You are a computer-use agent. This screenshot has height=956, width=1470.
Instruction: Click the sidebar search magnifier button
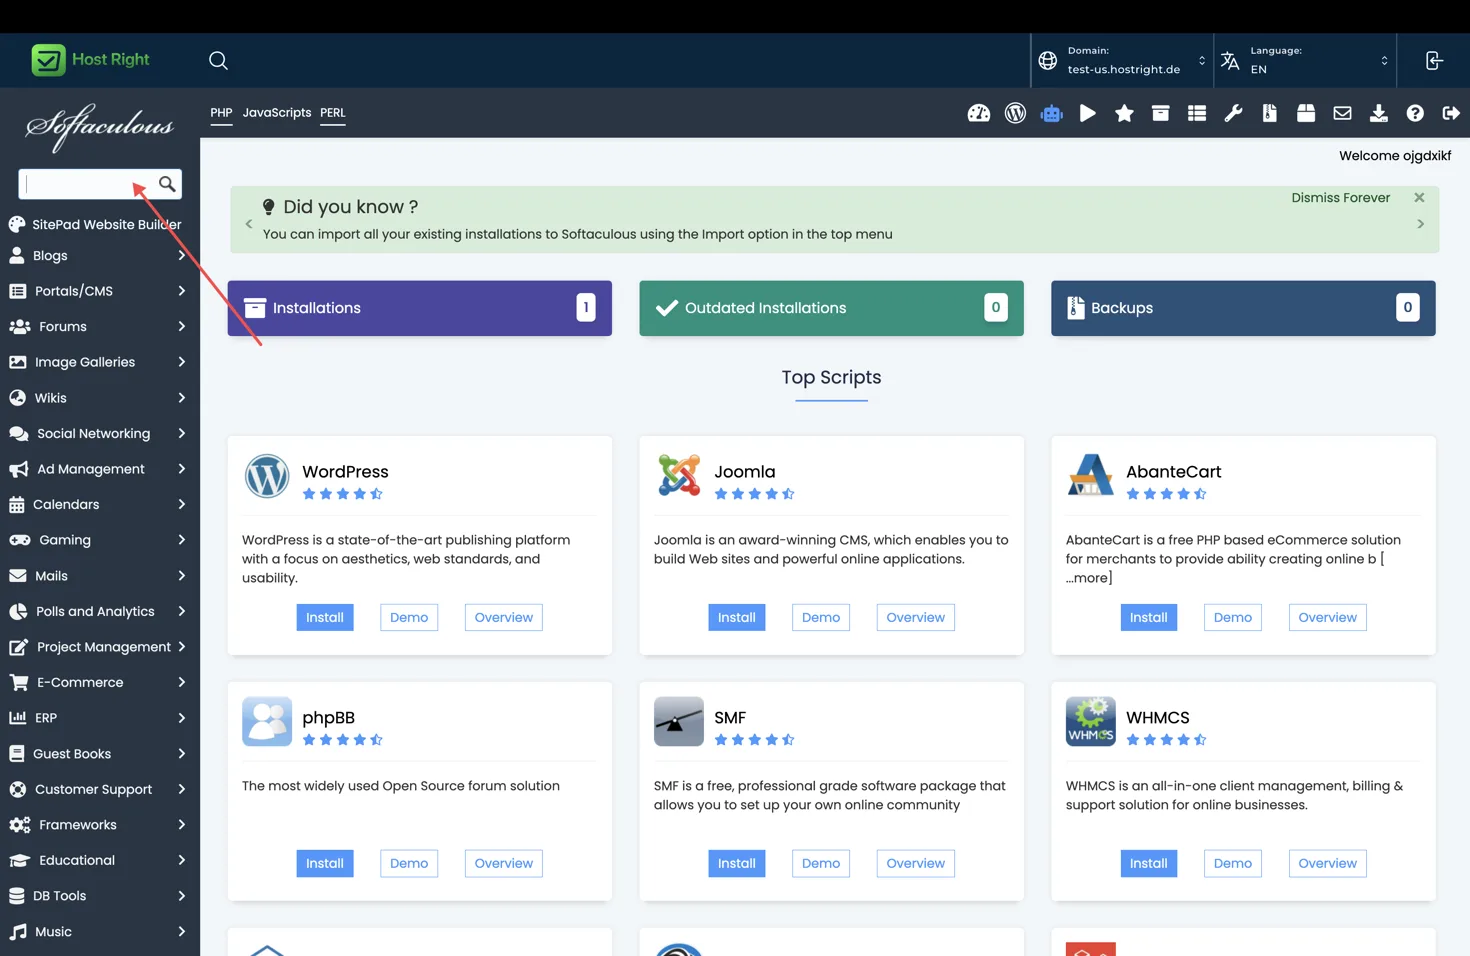(167, 184)
